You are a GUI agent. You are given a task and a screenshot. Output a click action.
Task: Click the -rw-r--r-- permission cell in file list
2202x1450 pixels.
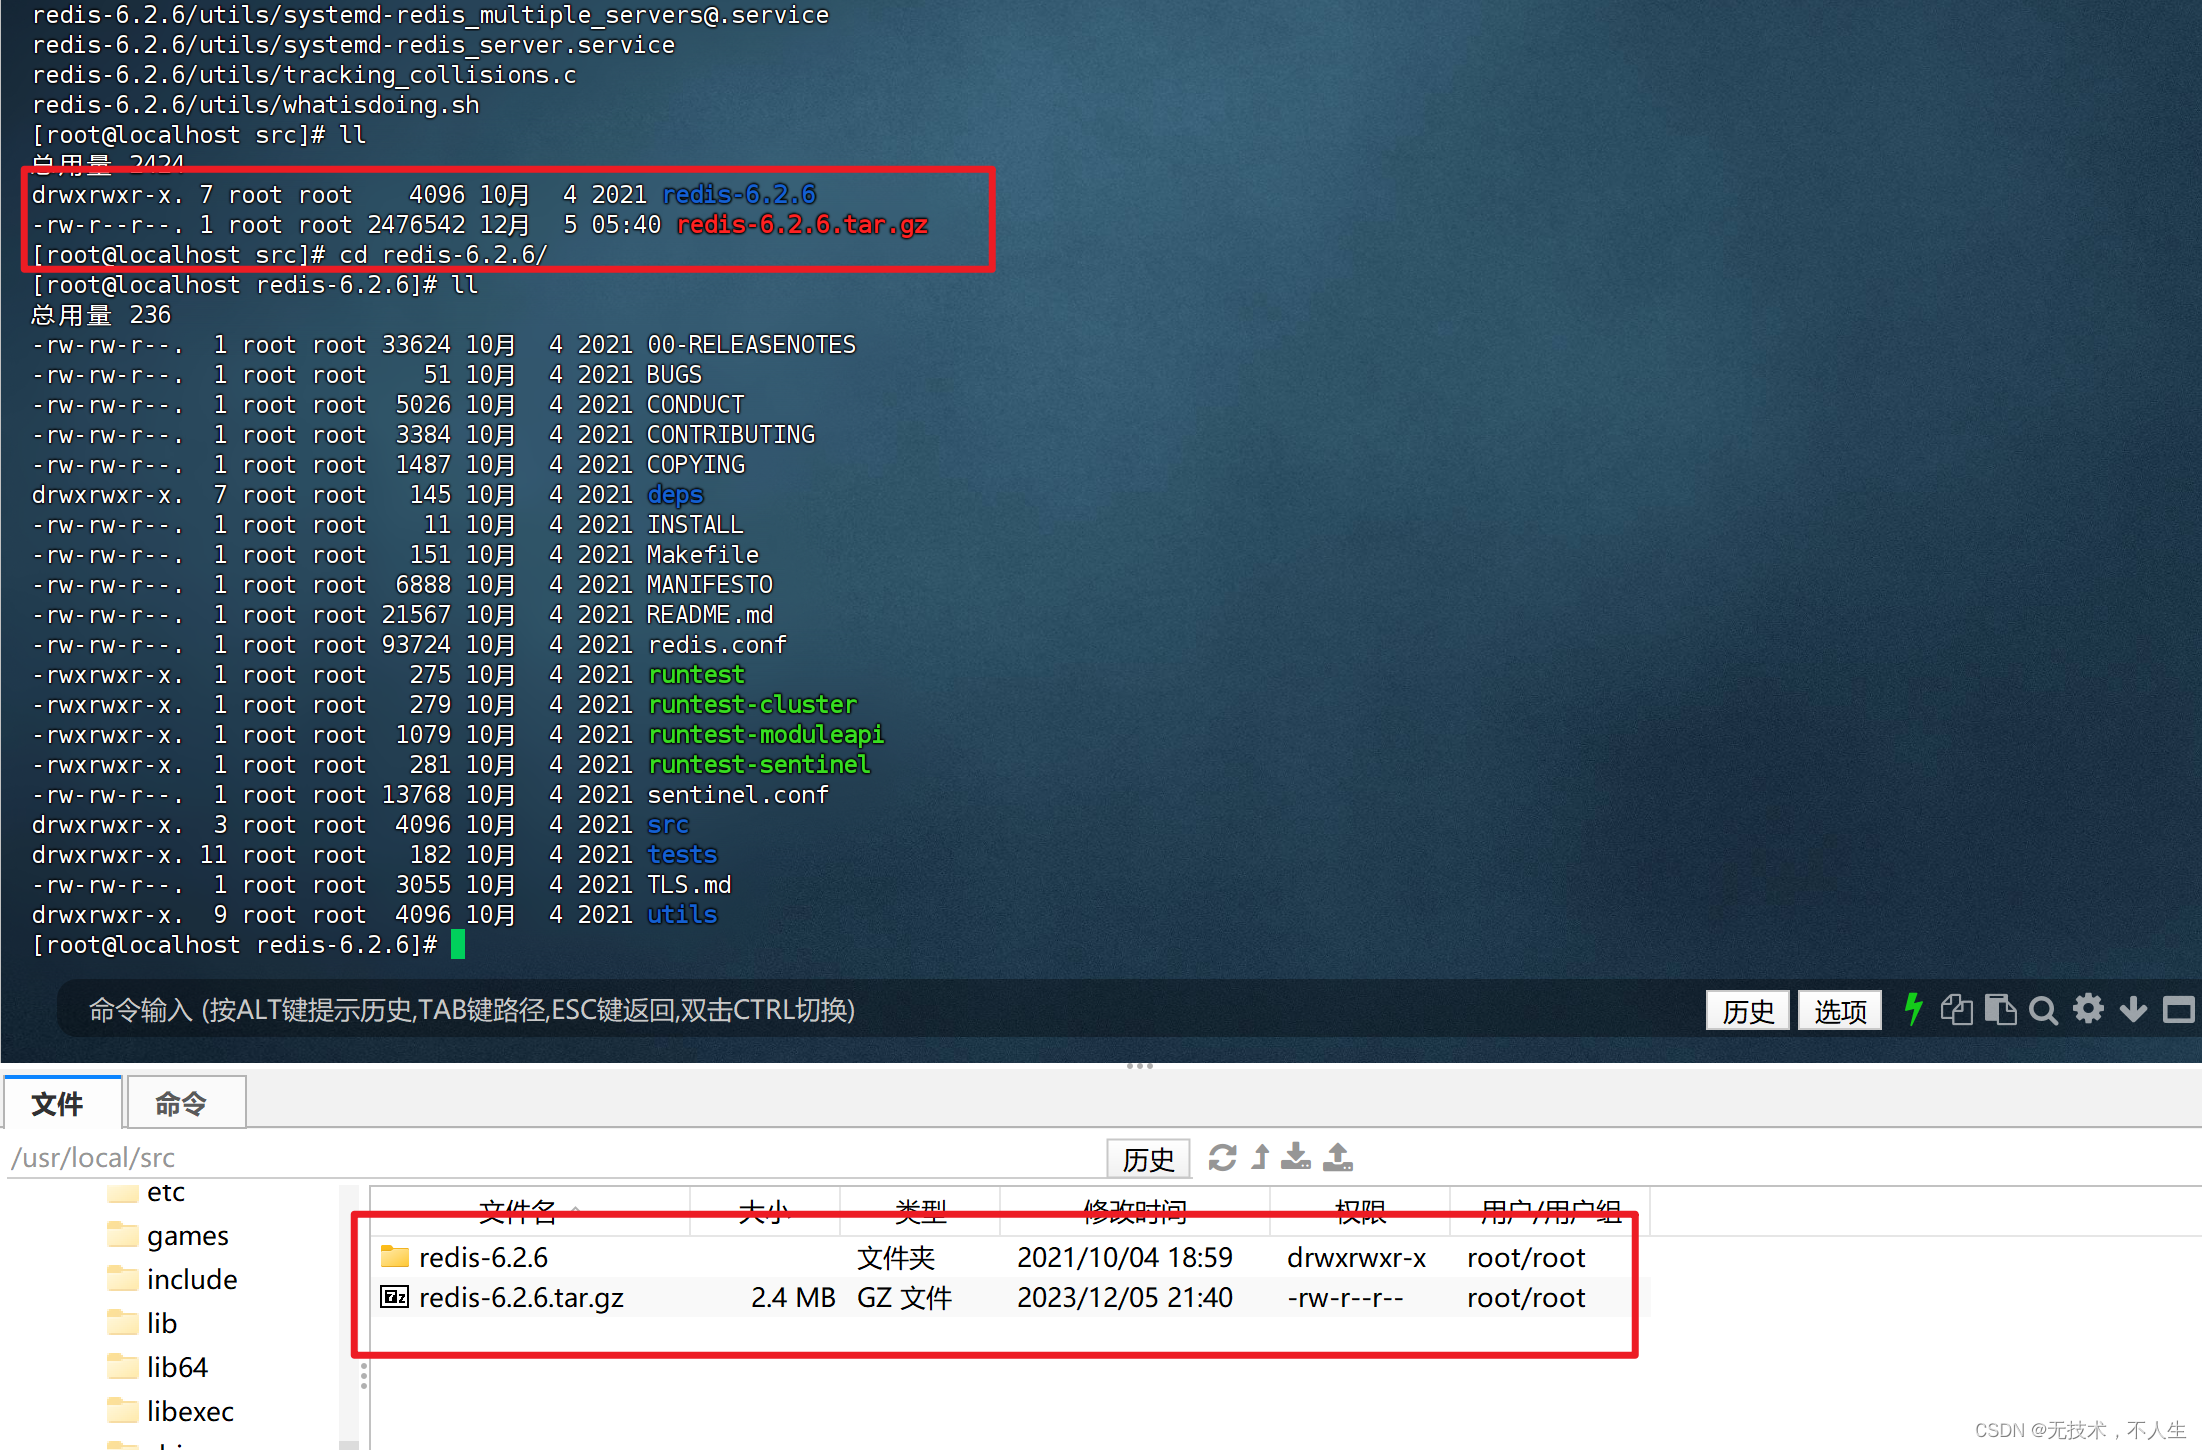1345,1297
